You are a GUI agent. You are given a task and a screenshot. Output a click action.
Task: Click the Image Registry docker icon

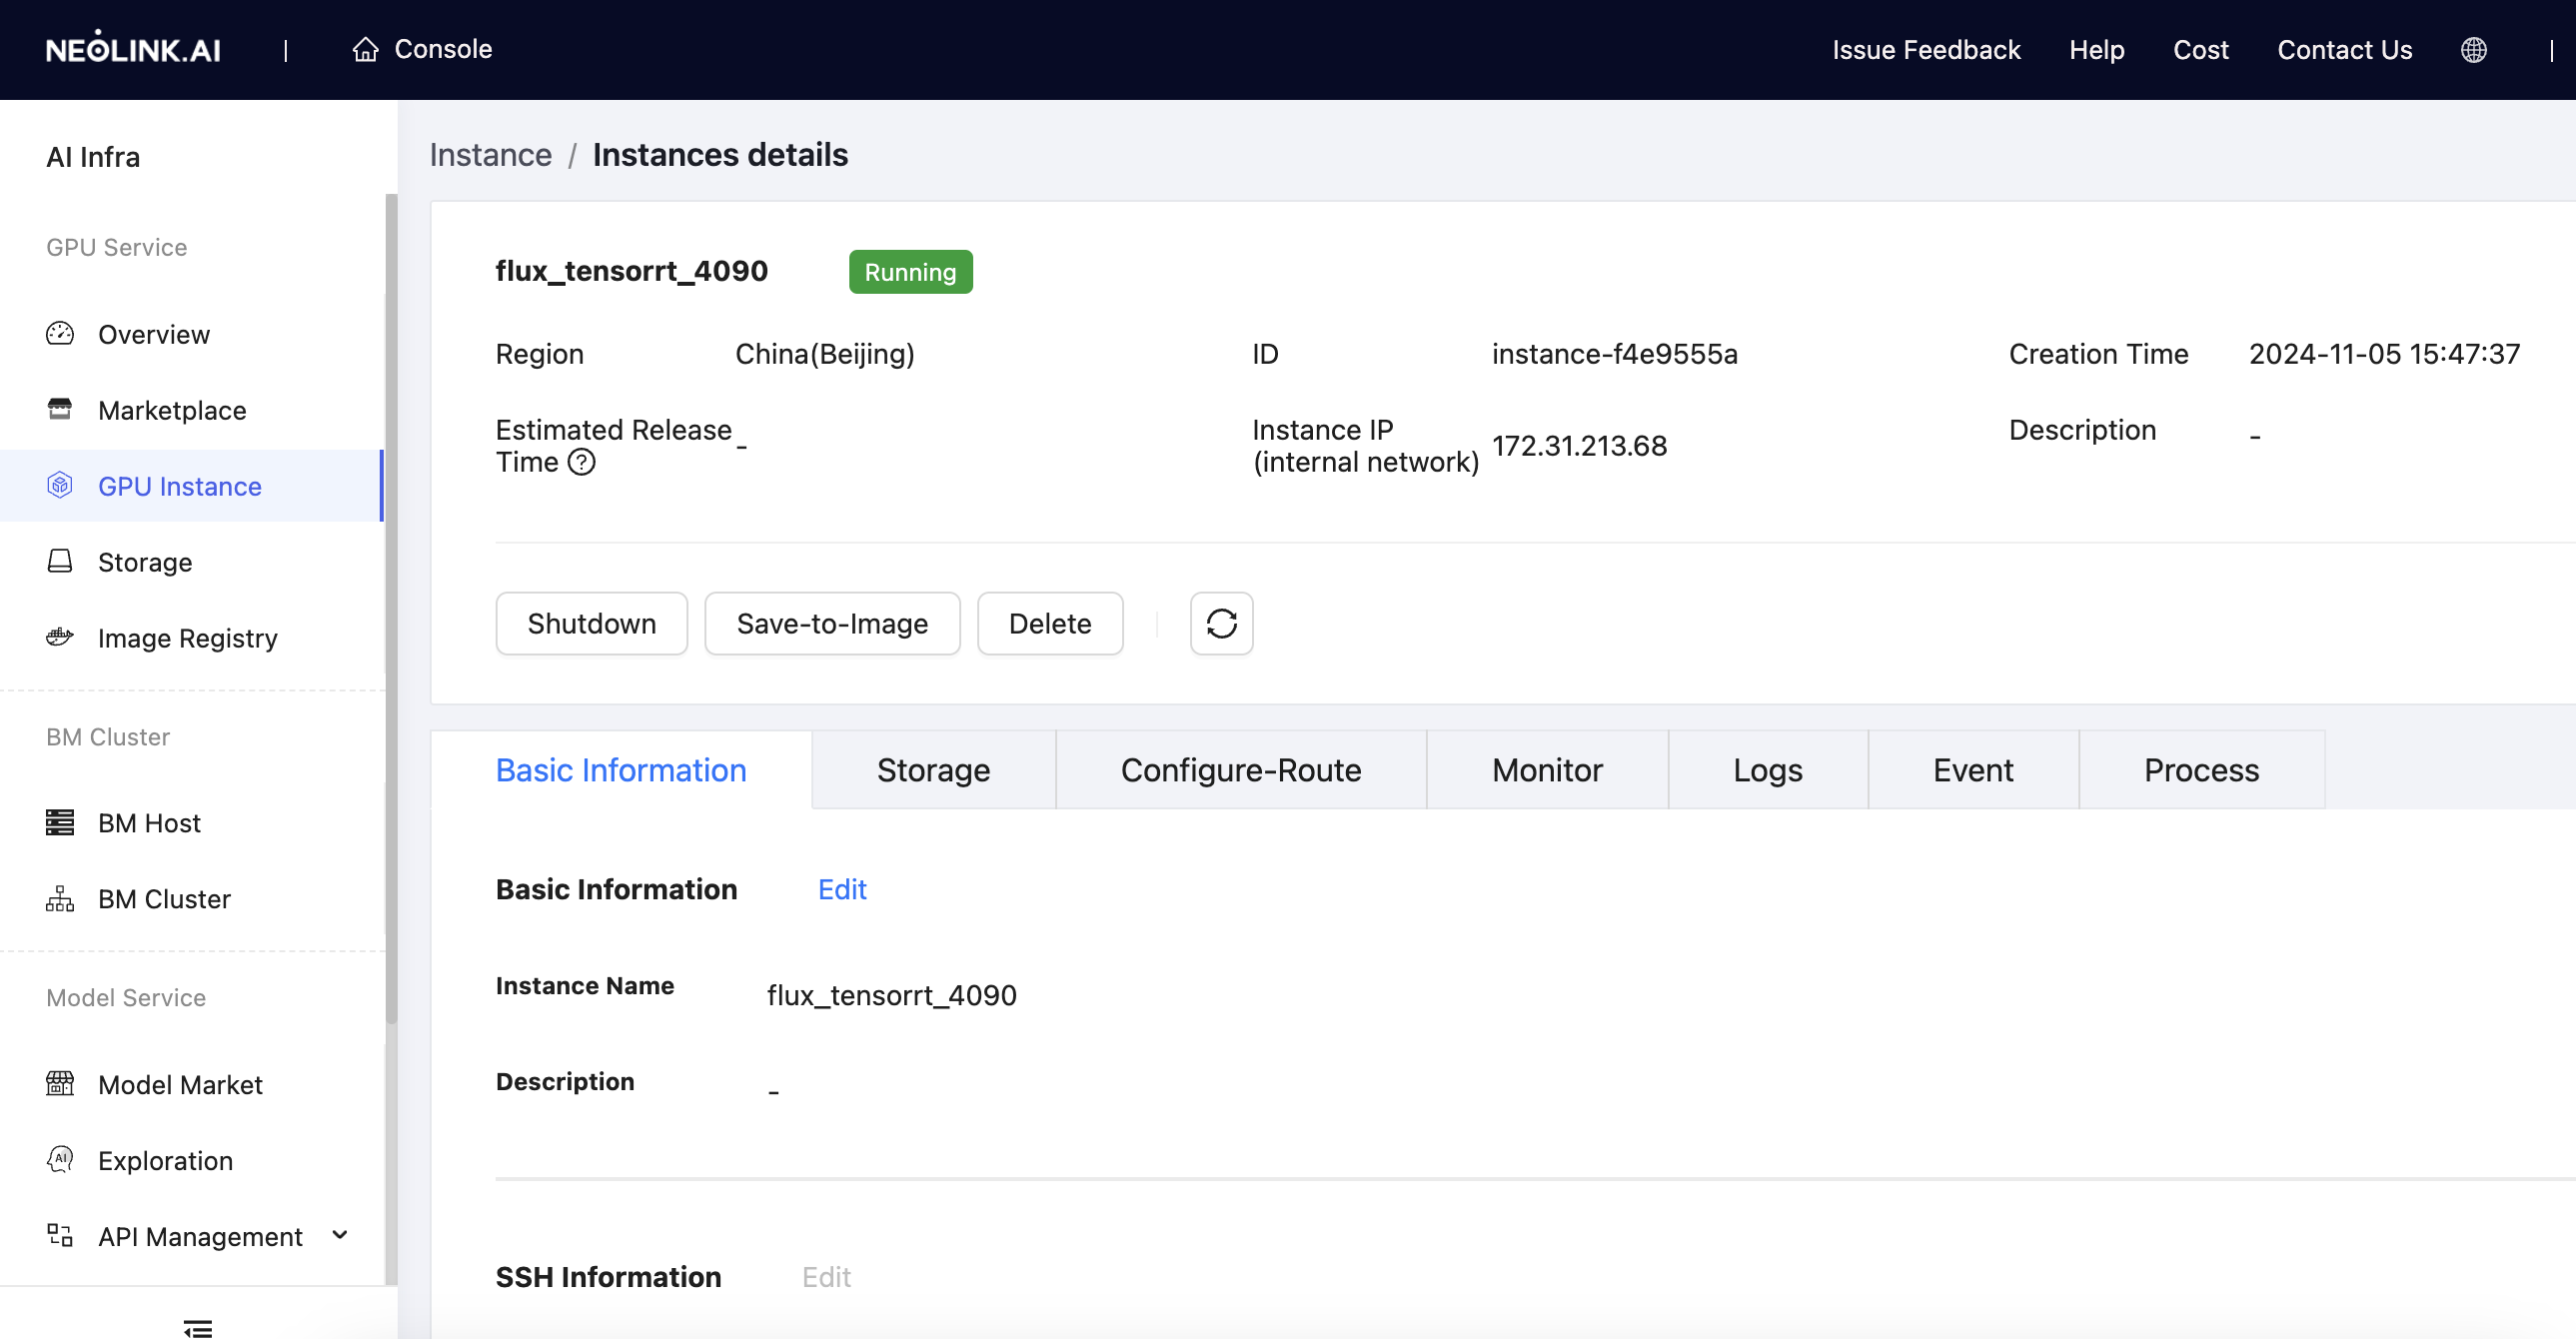pyautogui.click(x=60, y=638)
